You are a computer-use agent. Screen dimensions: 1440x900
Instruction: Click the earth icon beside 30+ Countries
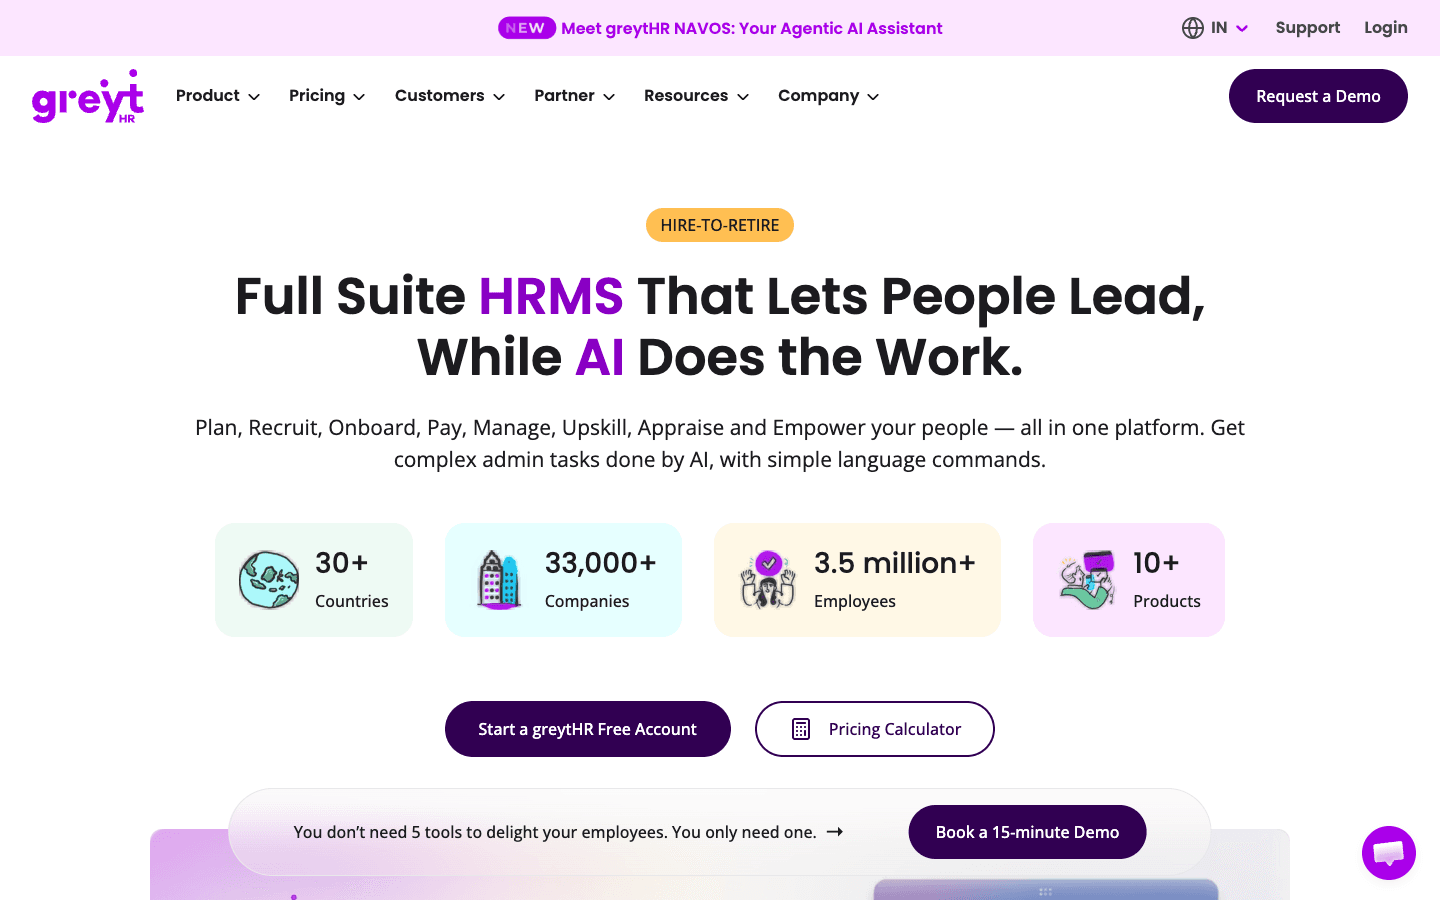[x=268, y=580]
